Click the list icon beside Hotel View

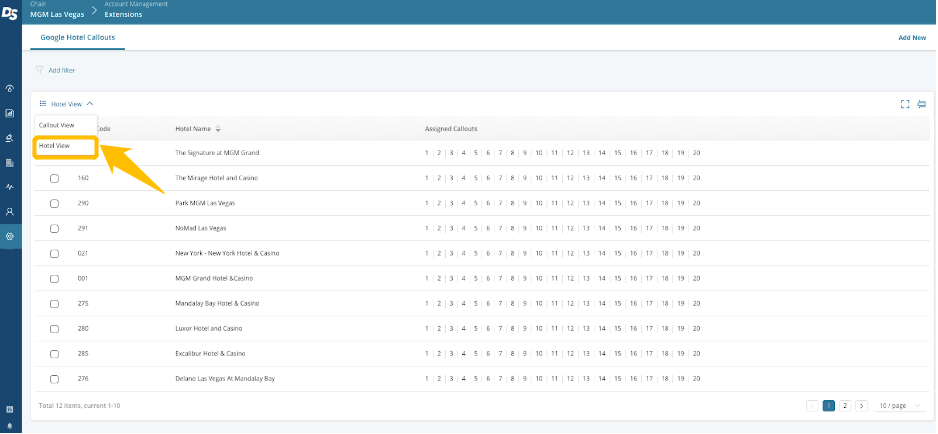[x=43, y=104]
